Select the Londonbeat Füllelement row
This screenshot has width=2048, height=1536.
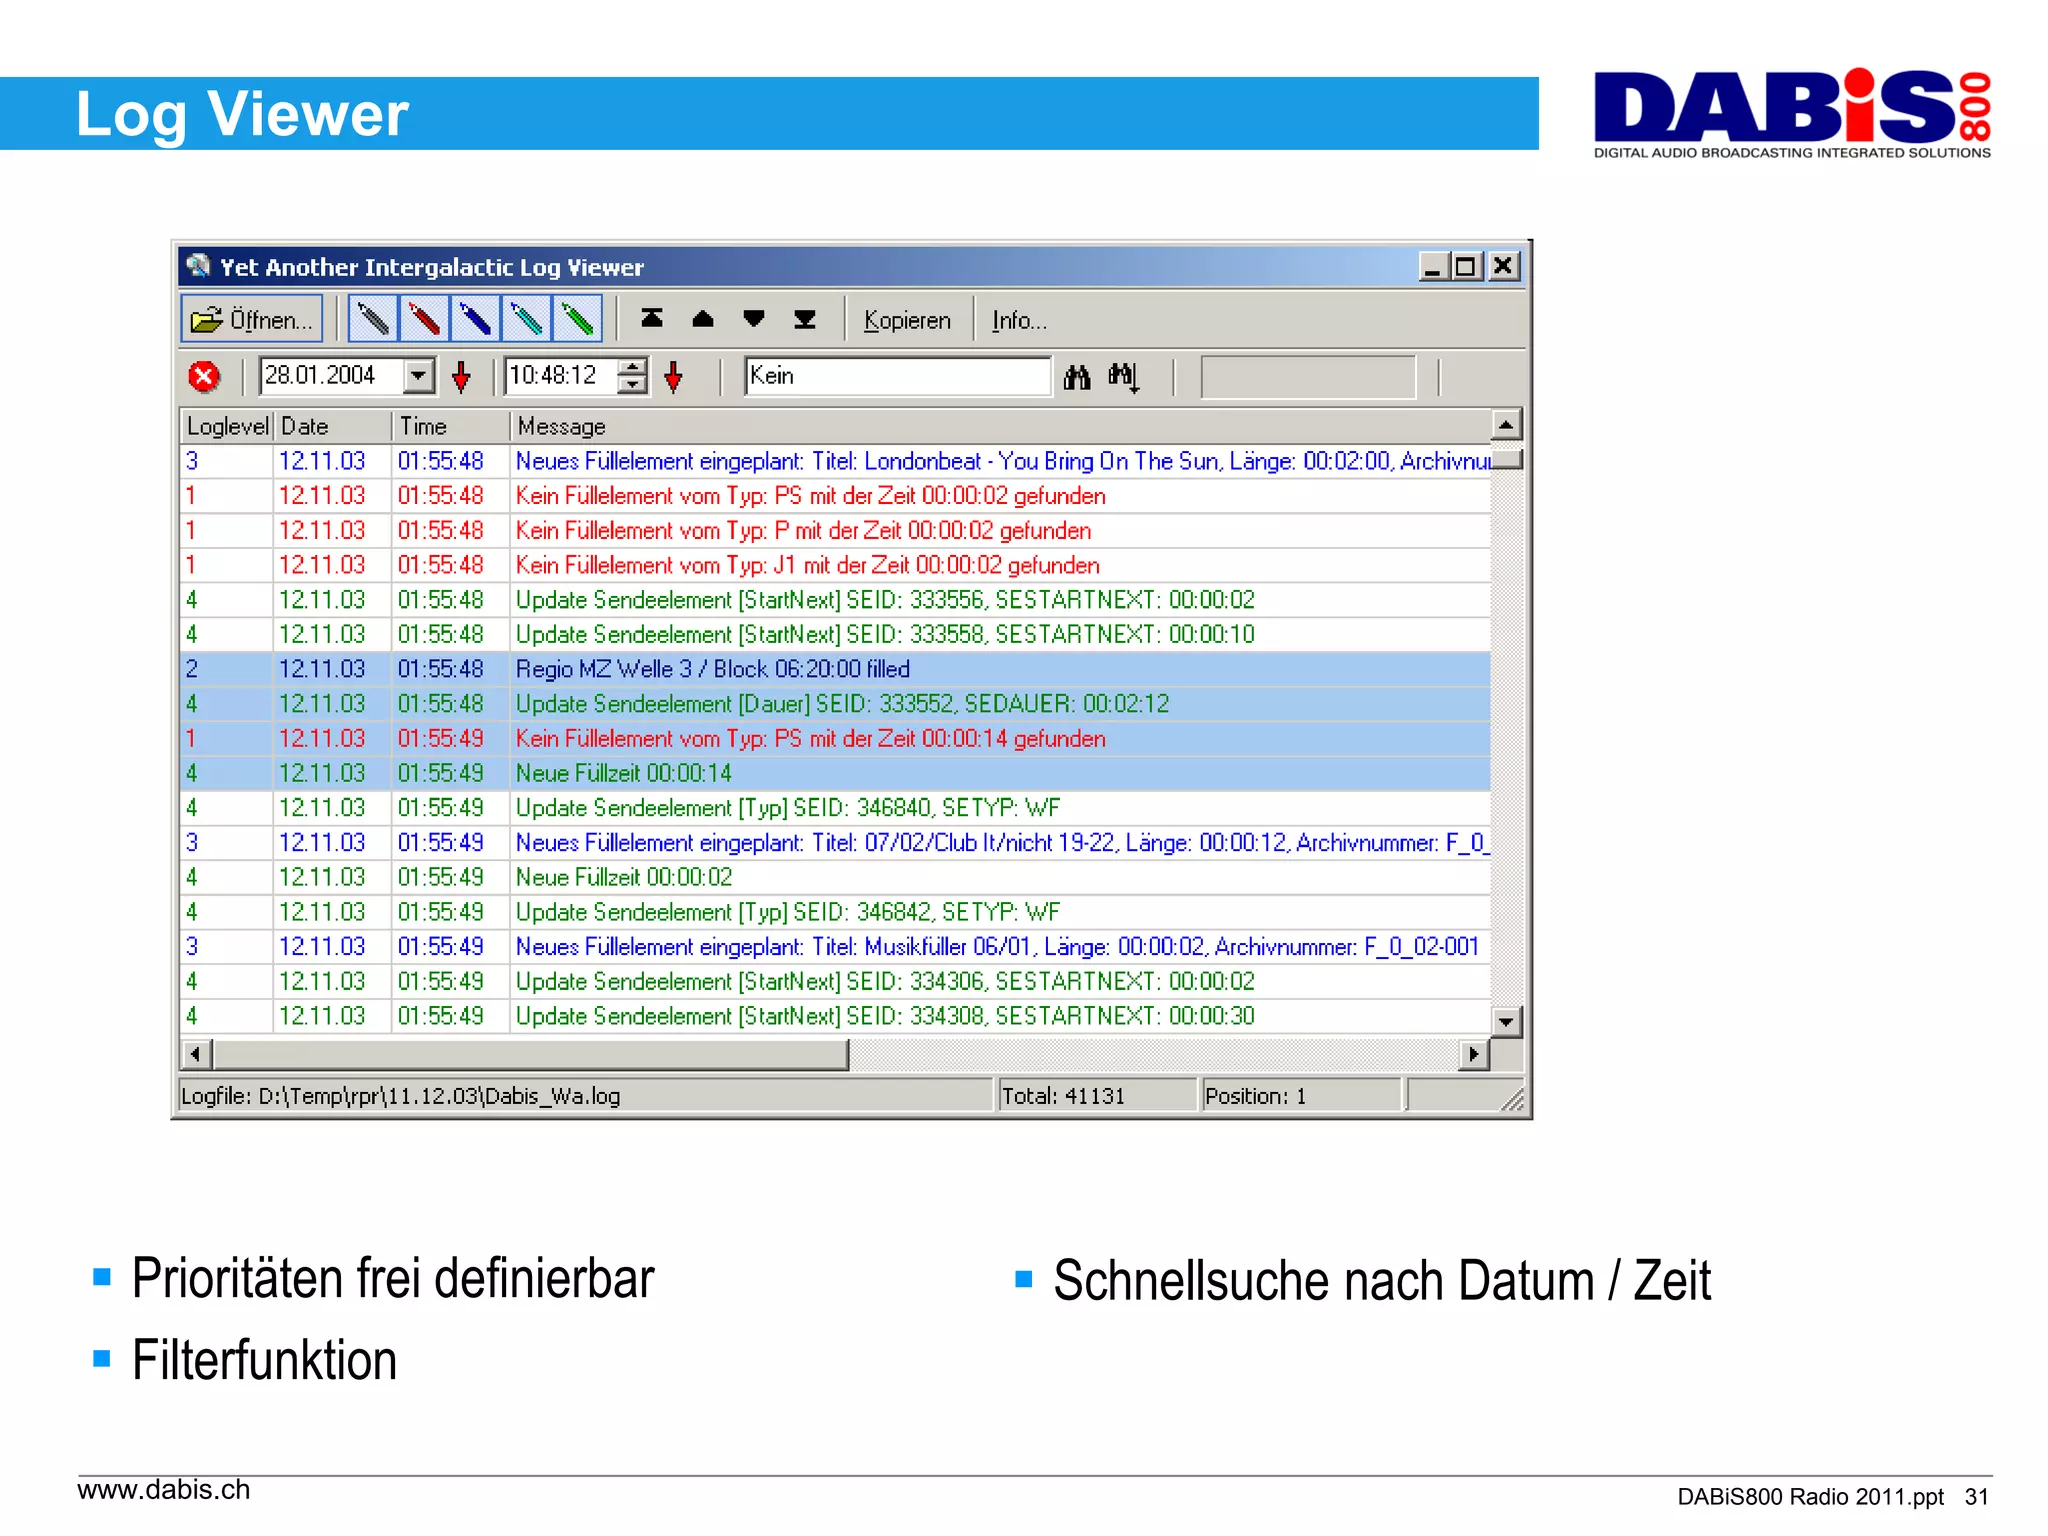[x=835, y=461]
